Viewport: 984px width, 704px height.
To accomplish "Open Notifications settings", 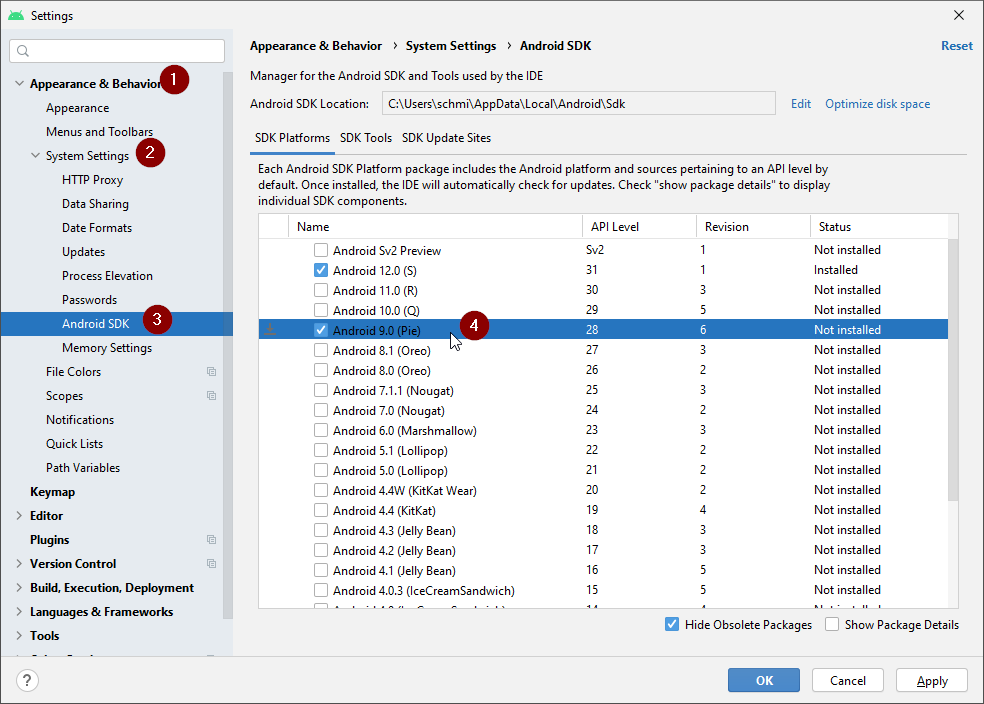I will point(80,420).
